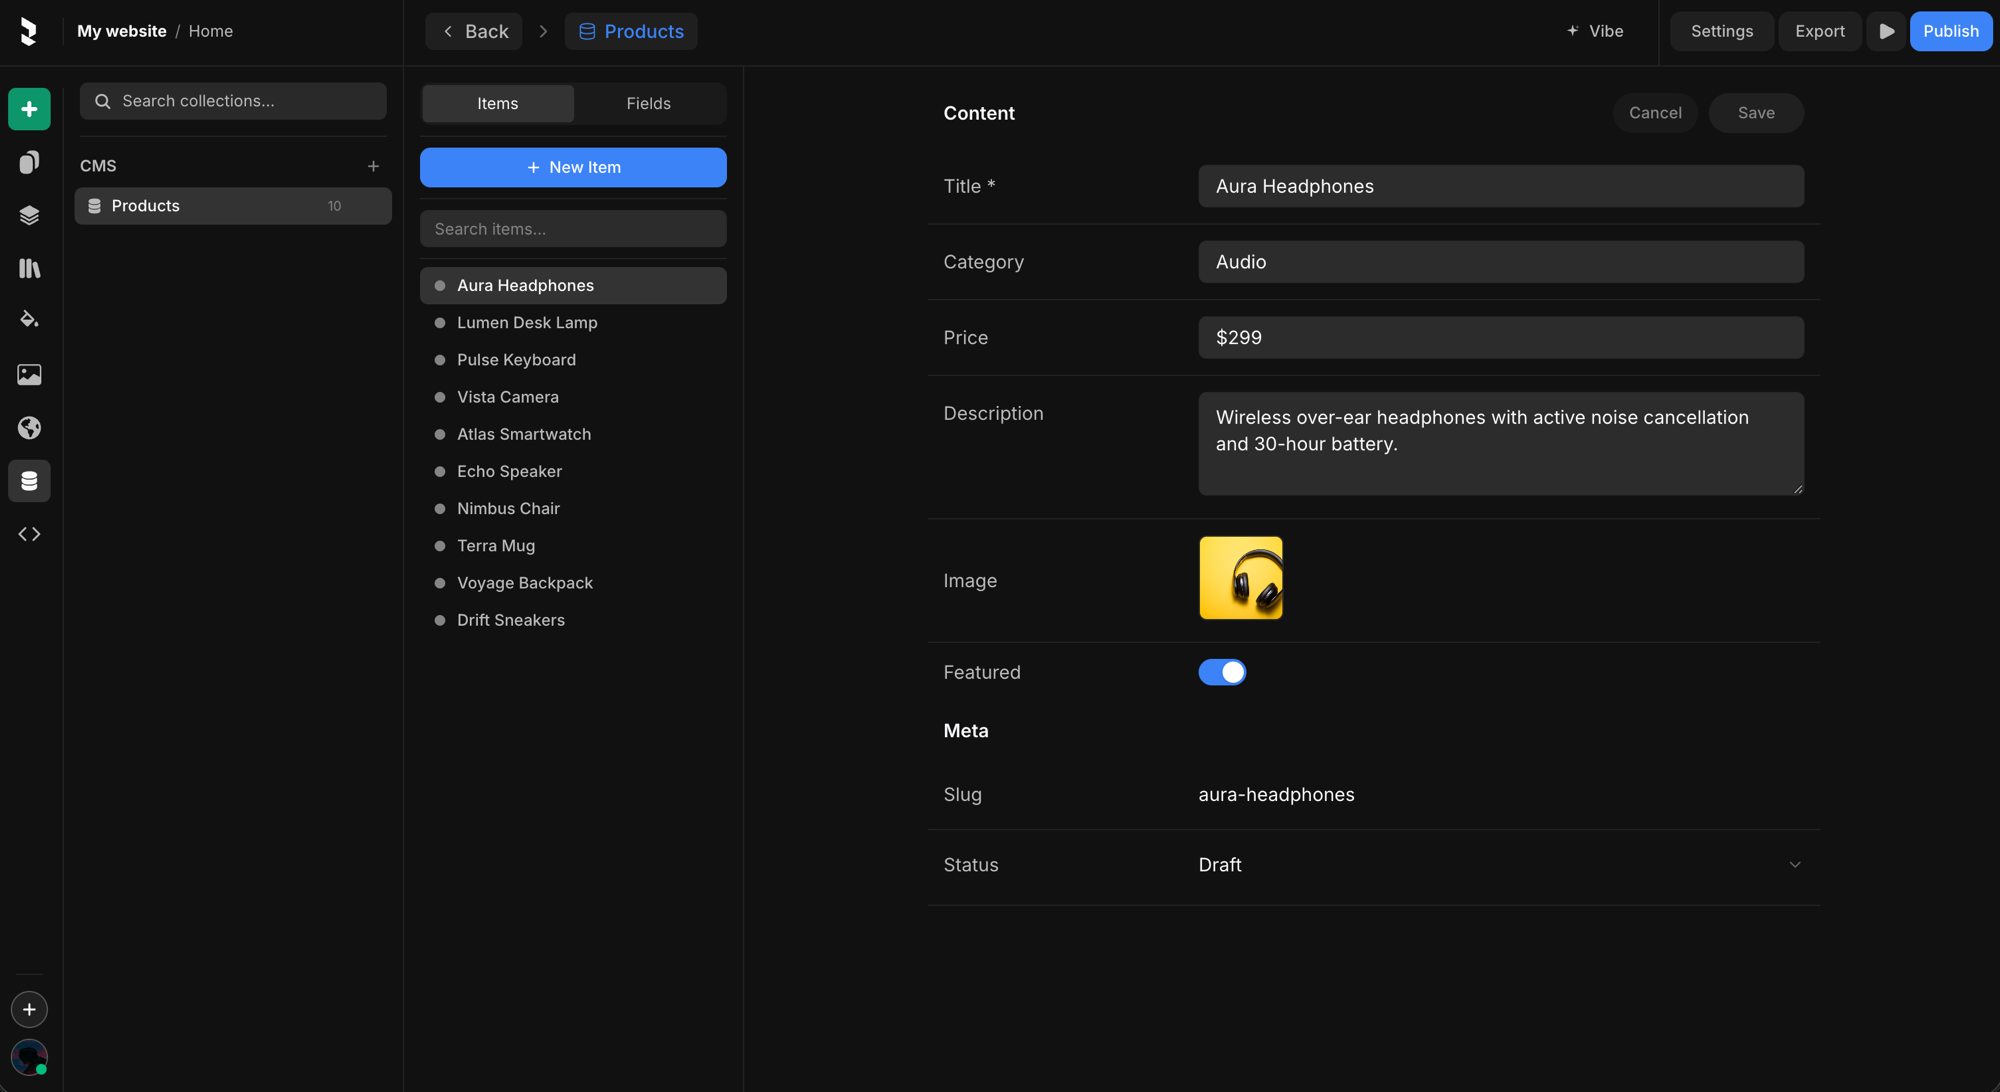Click the headphones image thumbnail
2000x1092 pixels.
[x=1241, y=578]
